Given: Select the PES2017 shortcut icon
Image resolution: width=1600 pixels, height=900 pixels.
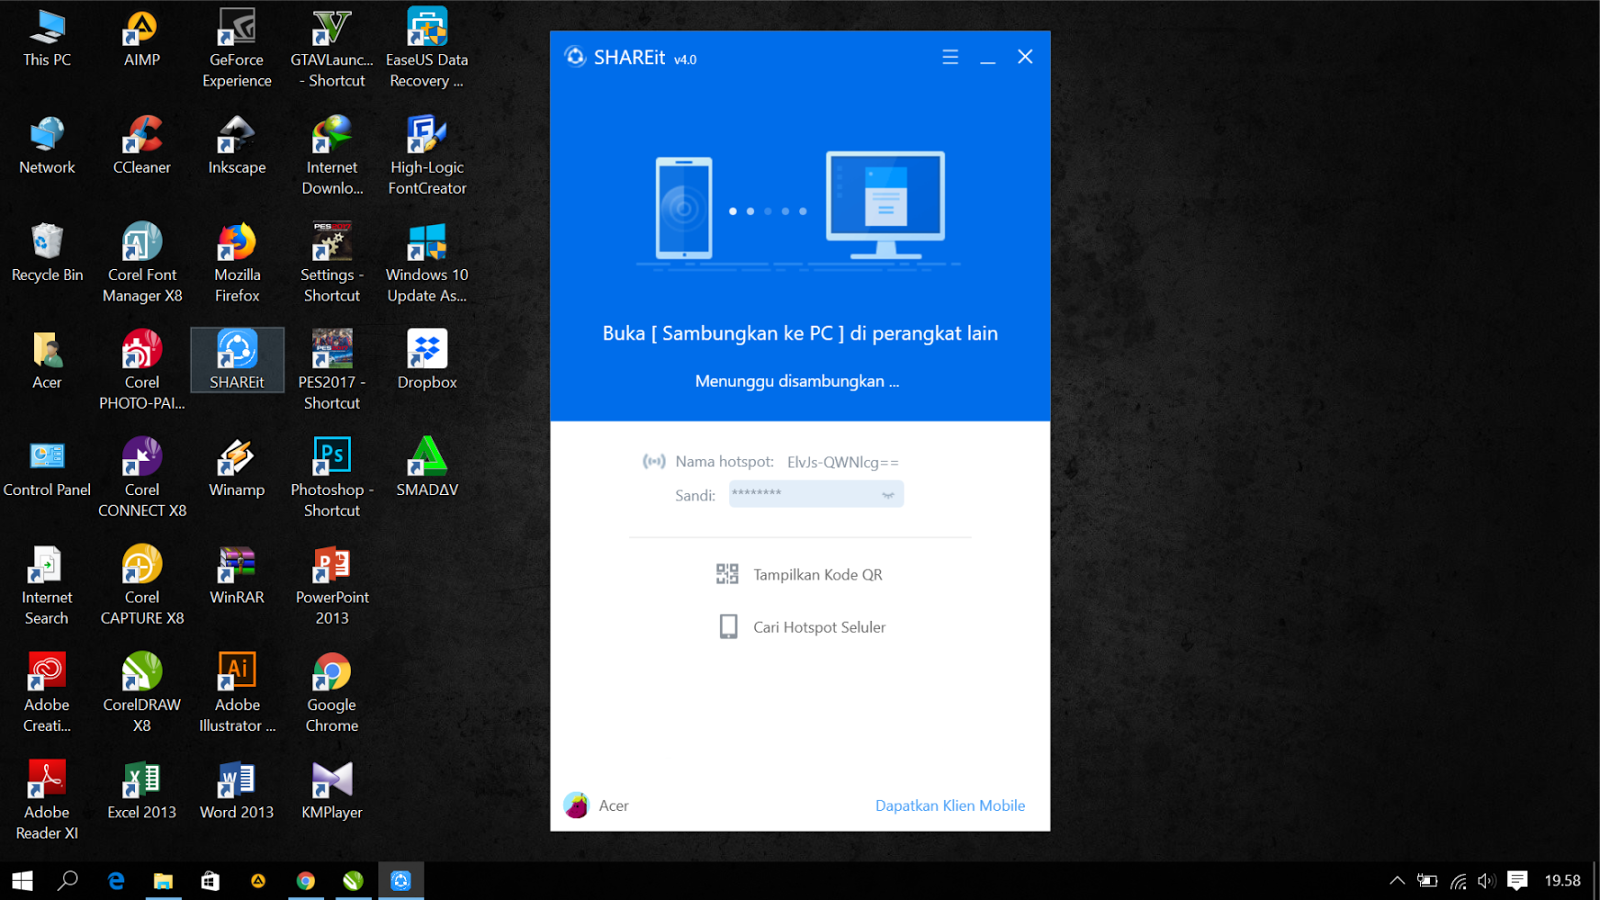Looking at the screenshot, I should [x=332, y=371].
